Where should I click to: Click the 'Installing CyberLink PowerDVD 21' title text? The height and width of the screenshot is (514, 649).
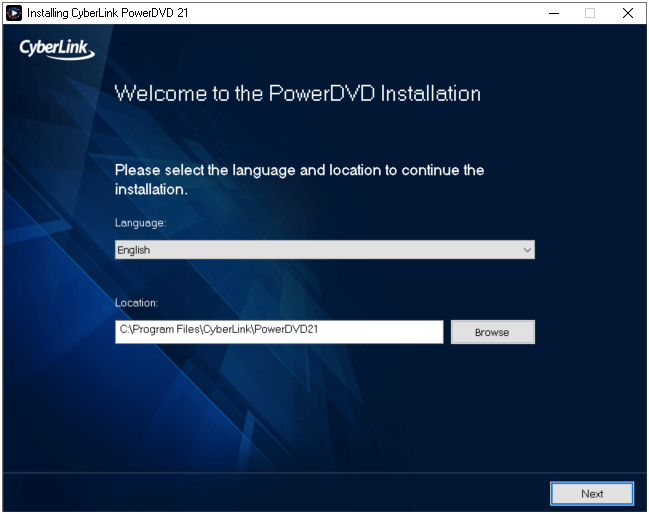(108, 13)
